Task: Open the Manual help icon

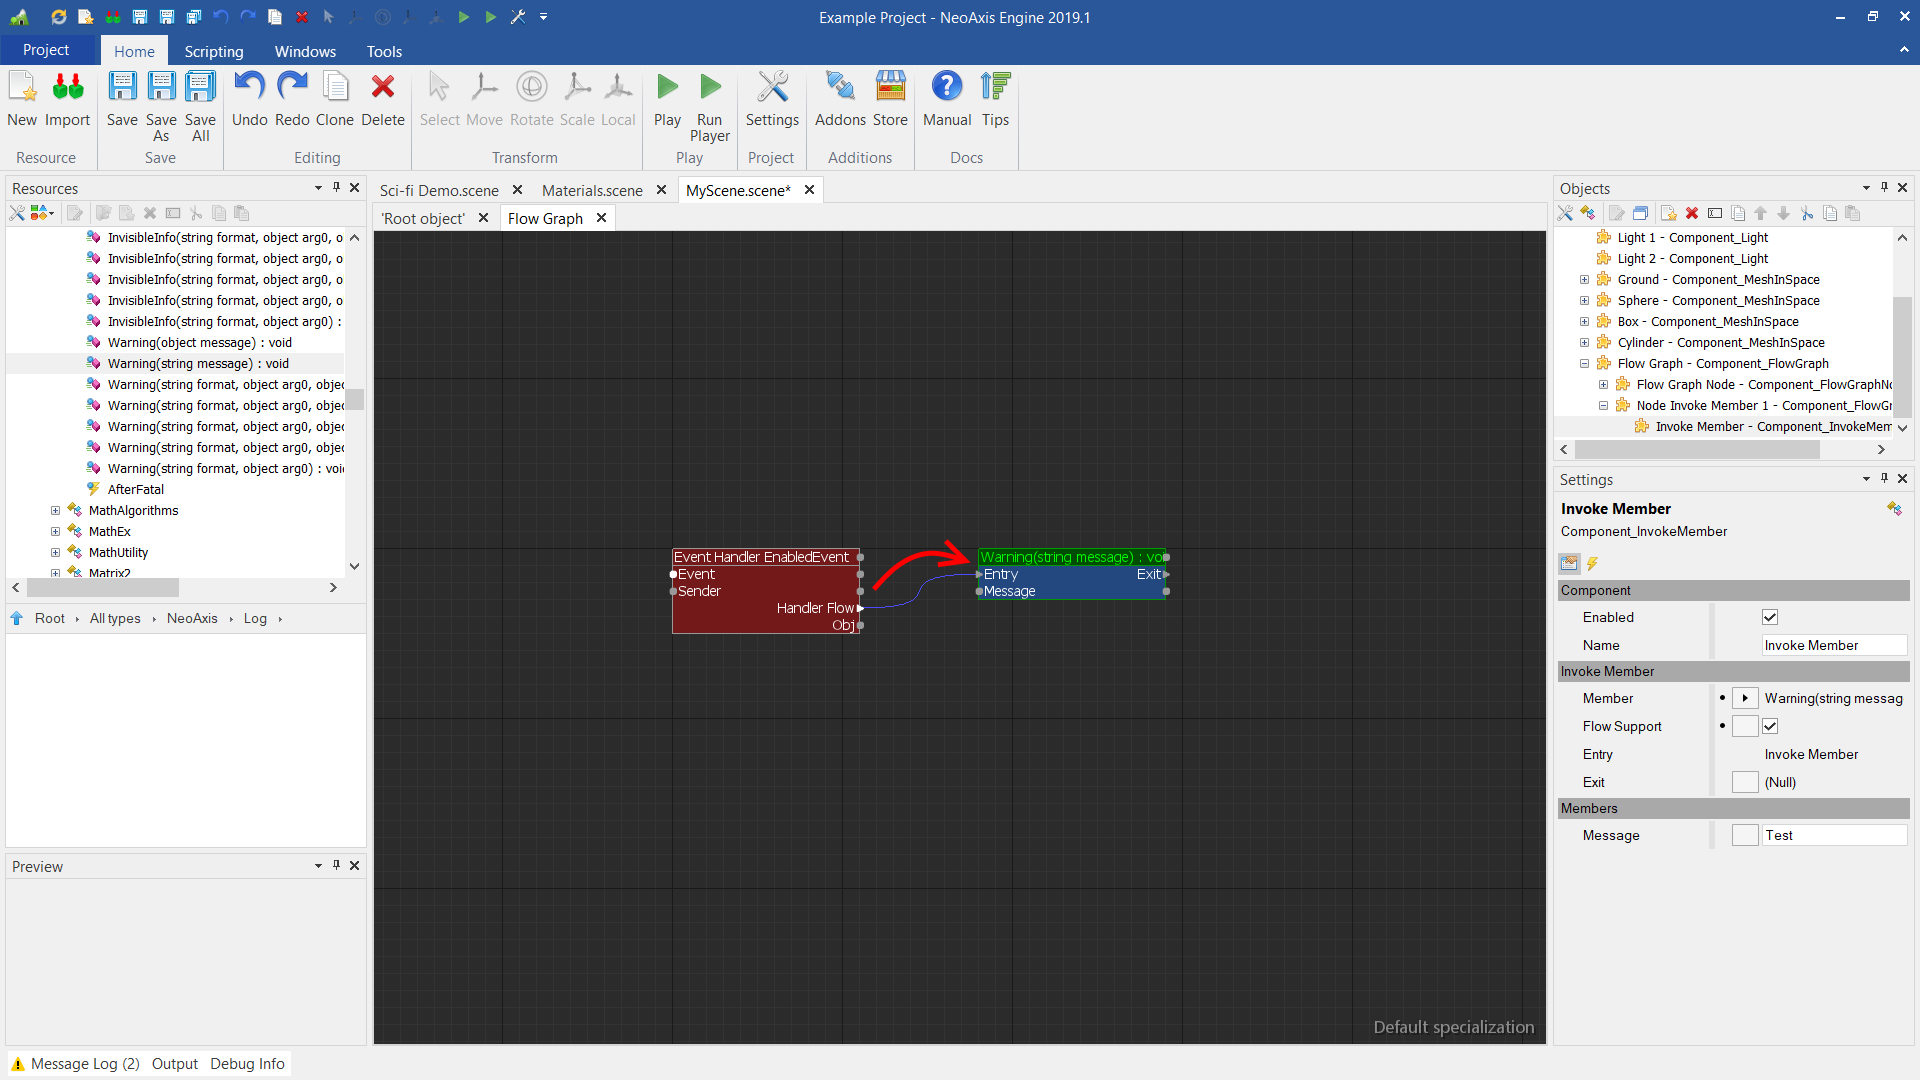Action: point(946,88)
